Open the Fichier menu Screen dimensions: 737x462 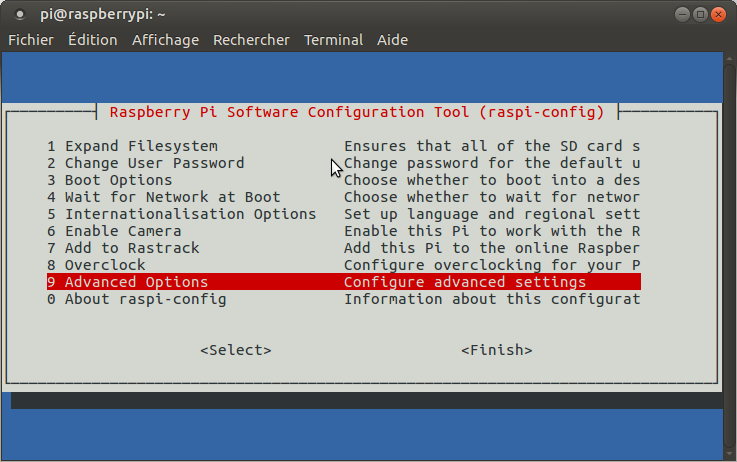(31, 40)
